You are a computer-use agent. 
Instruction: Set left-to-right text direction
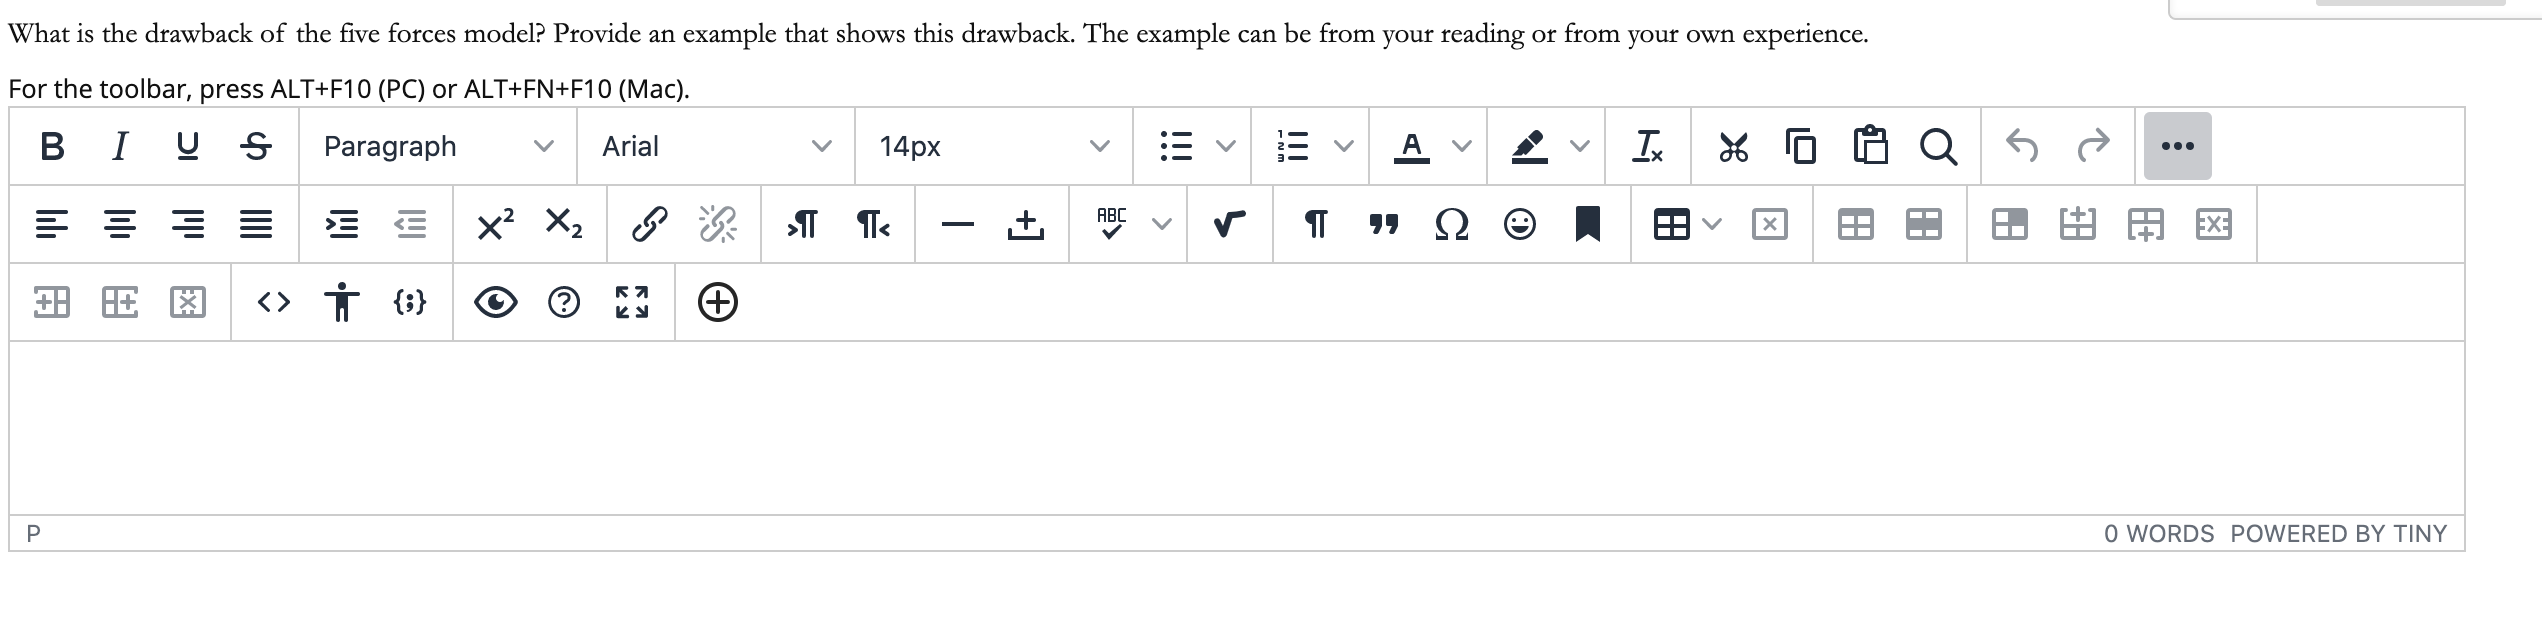pyautogui.click(x=804, y=224)
